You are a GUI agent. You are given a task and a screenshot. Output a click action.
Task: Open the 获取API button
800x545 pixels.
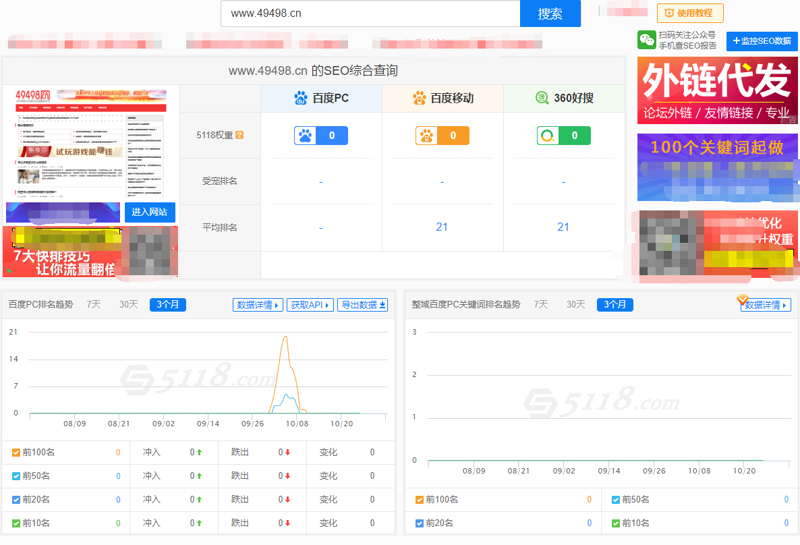310,305
